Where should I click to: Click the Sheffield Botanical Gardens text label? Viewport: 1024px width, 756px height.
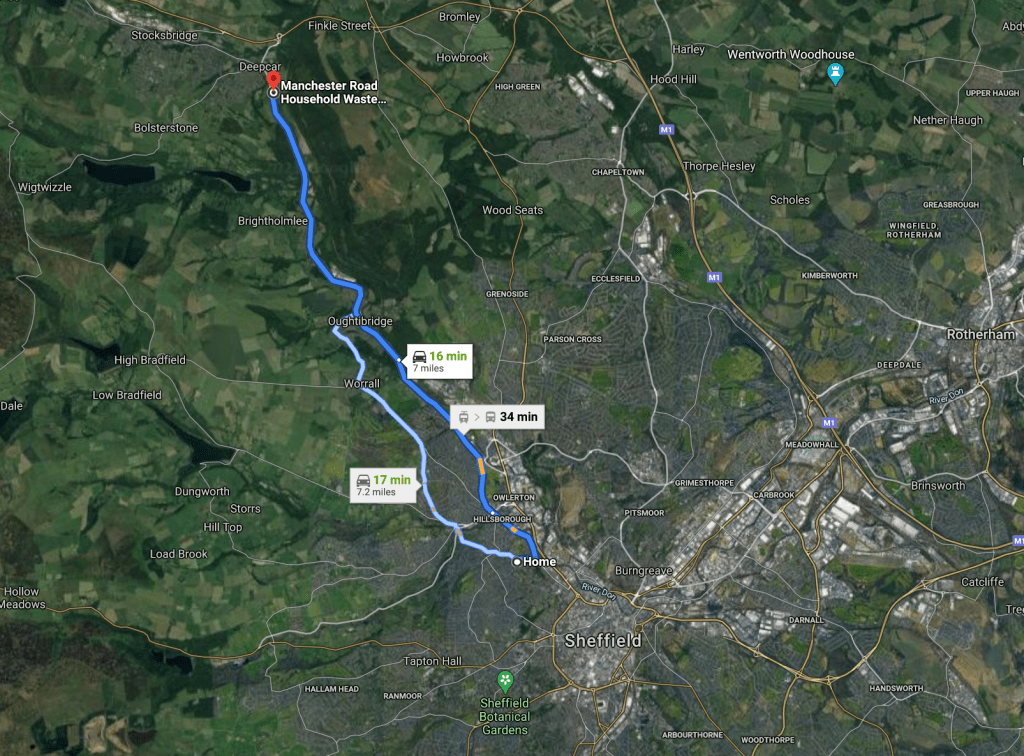coord(505,716)
